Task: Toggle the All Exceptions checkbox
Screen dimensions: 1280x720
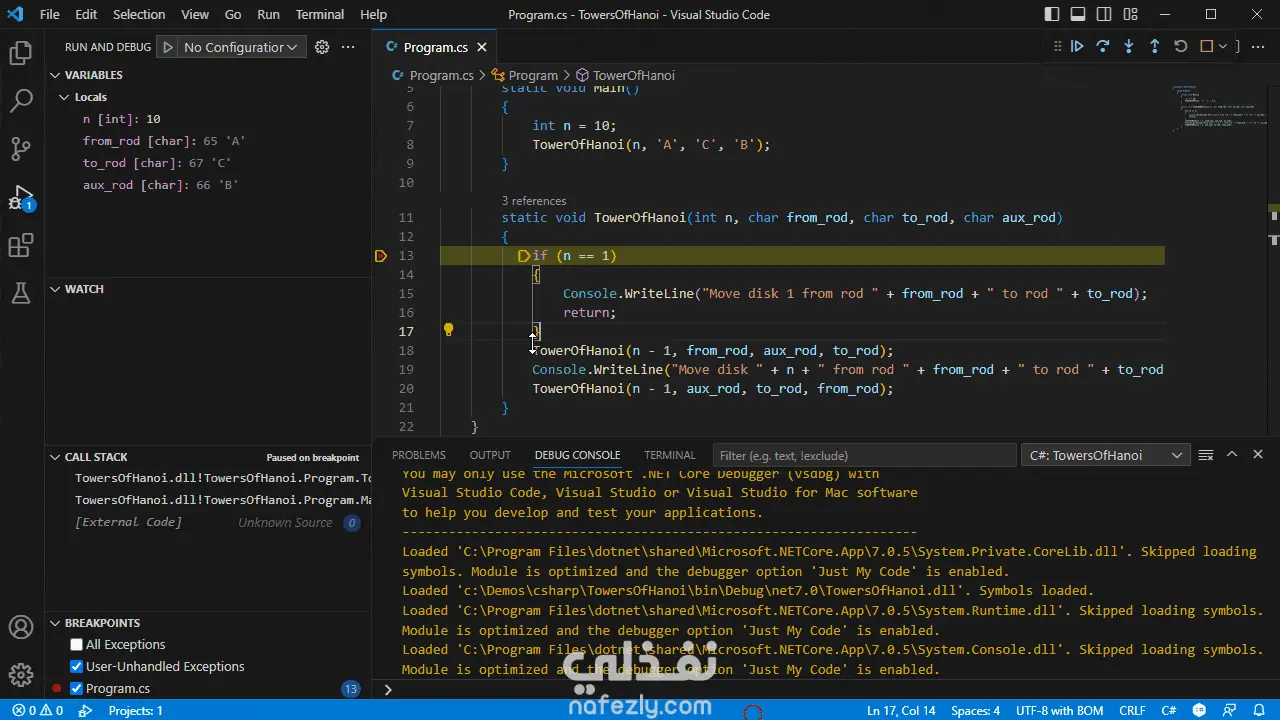Action: [x=77, y=645]
